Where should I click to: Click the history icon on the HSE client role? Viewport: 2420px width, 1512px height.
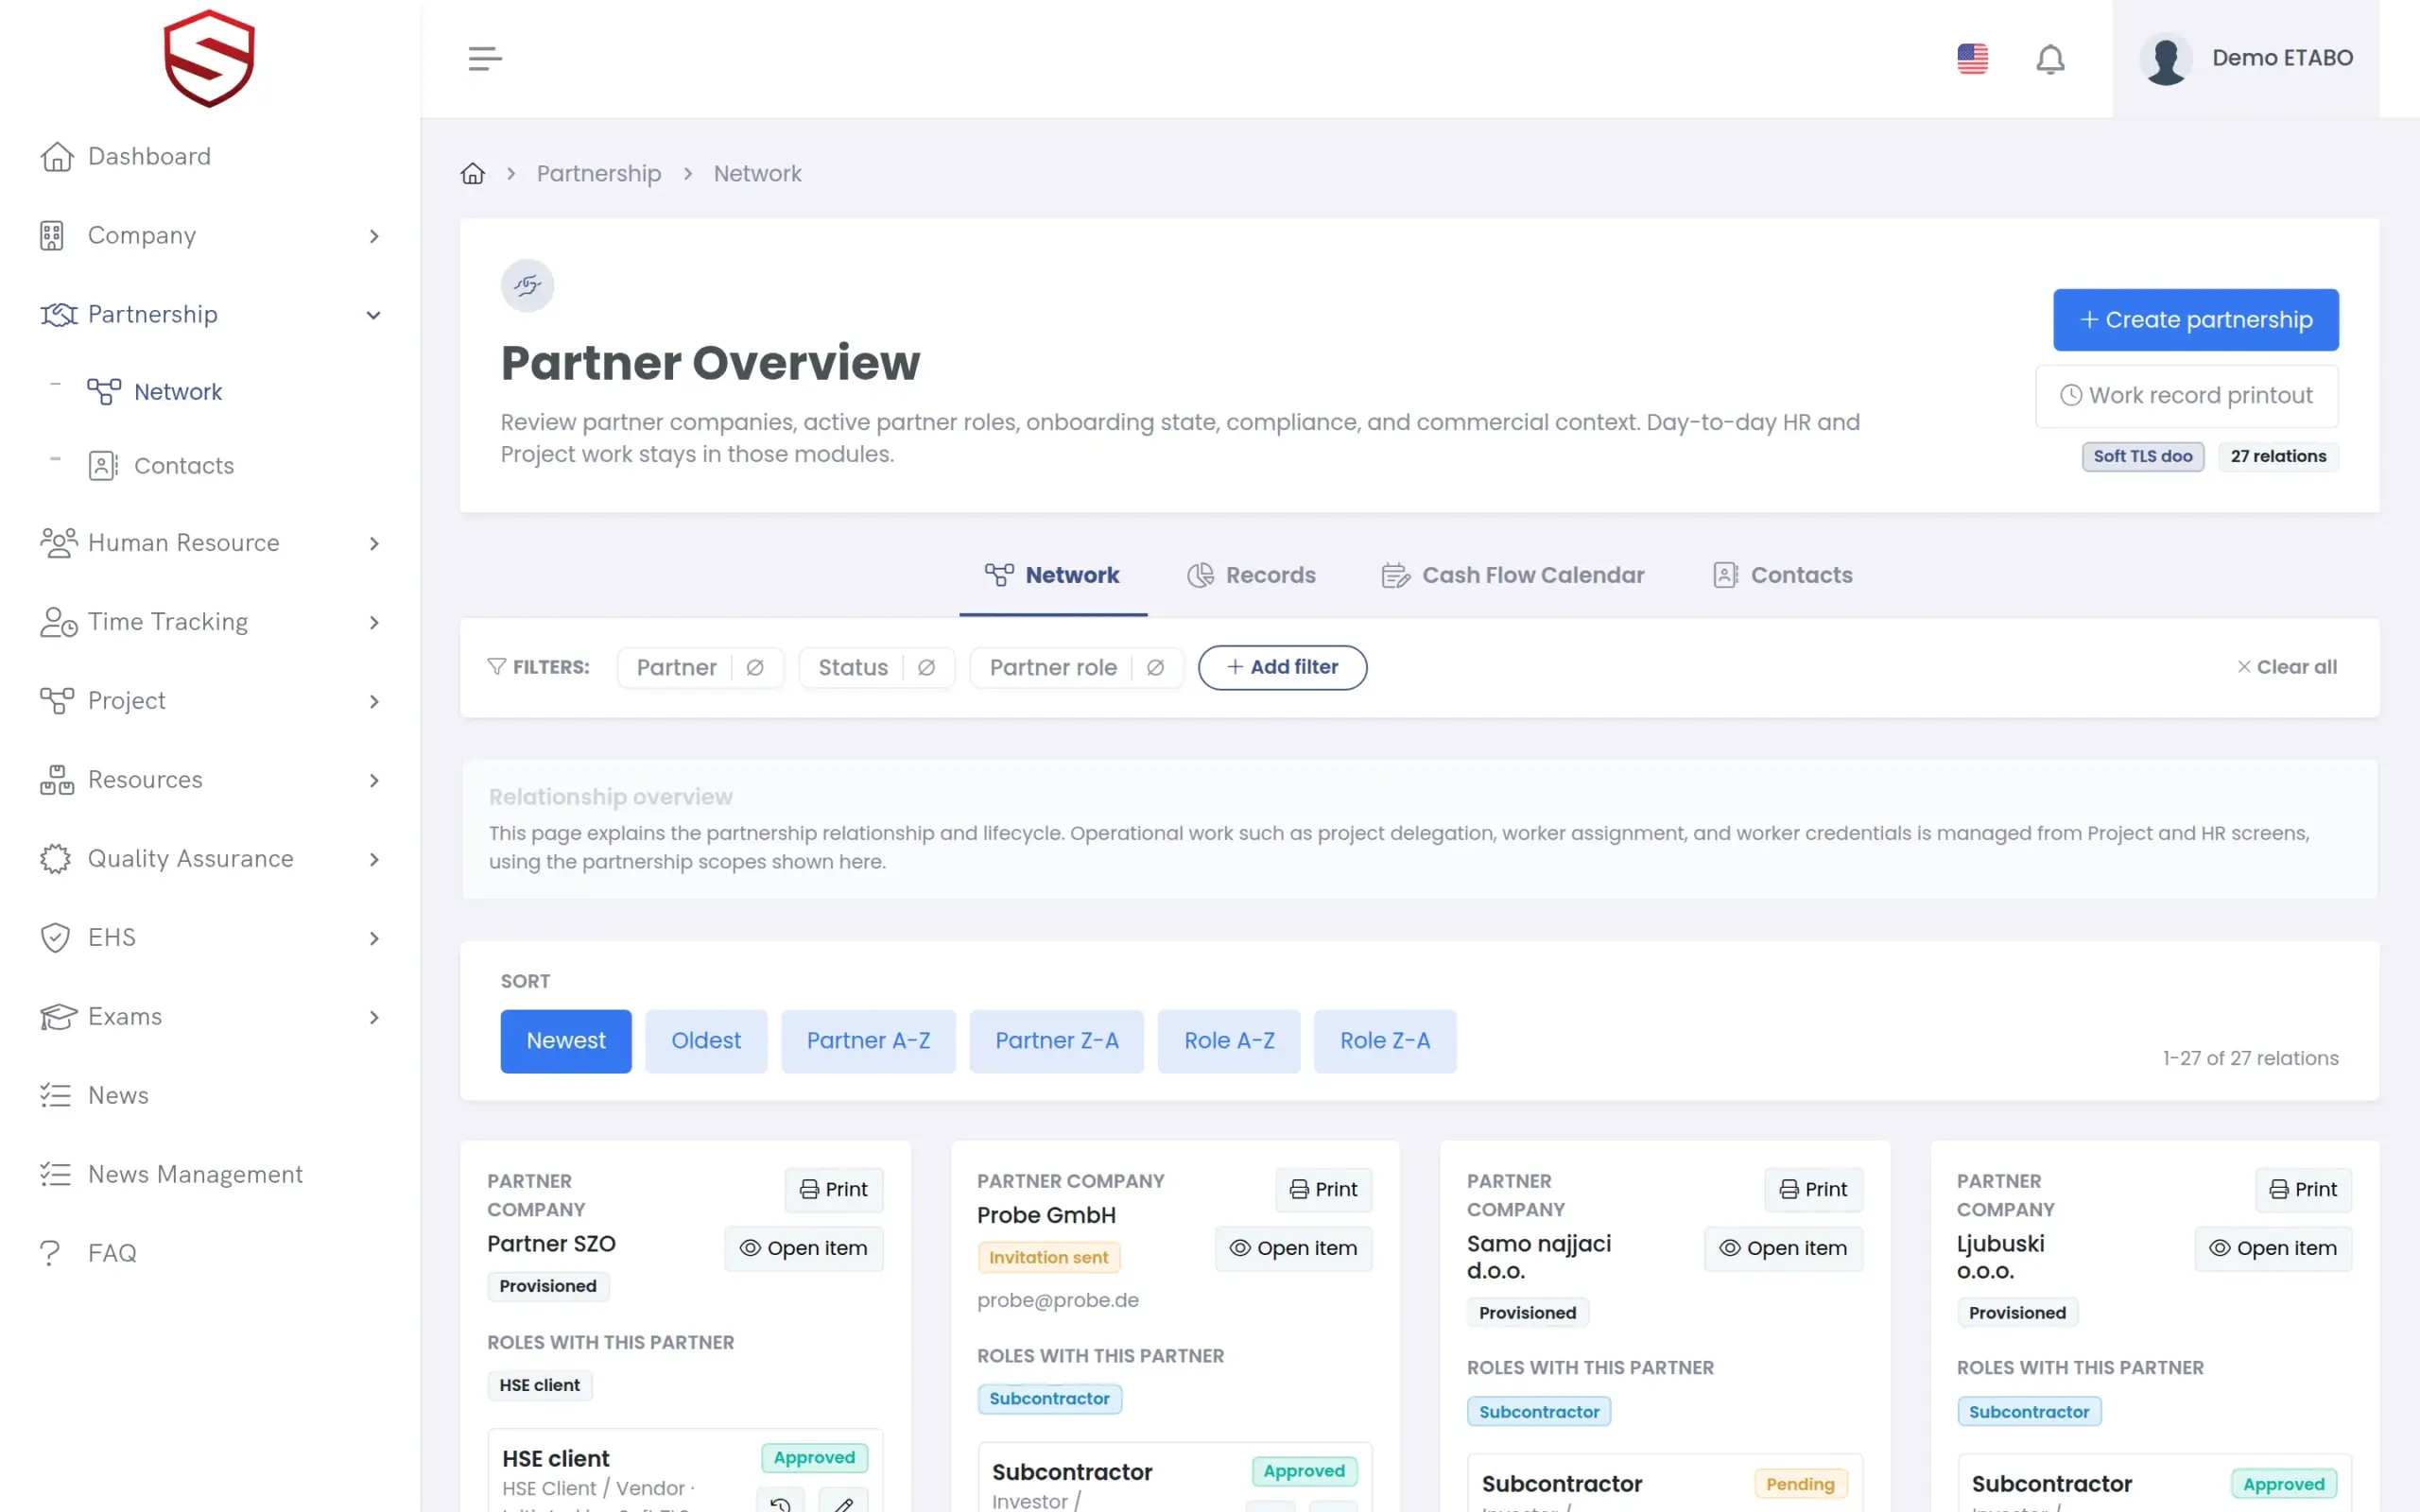point(781,1501)
